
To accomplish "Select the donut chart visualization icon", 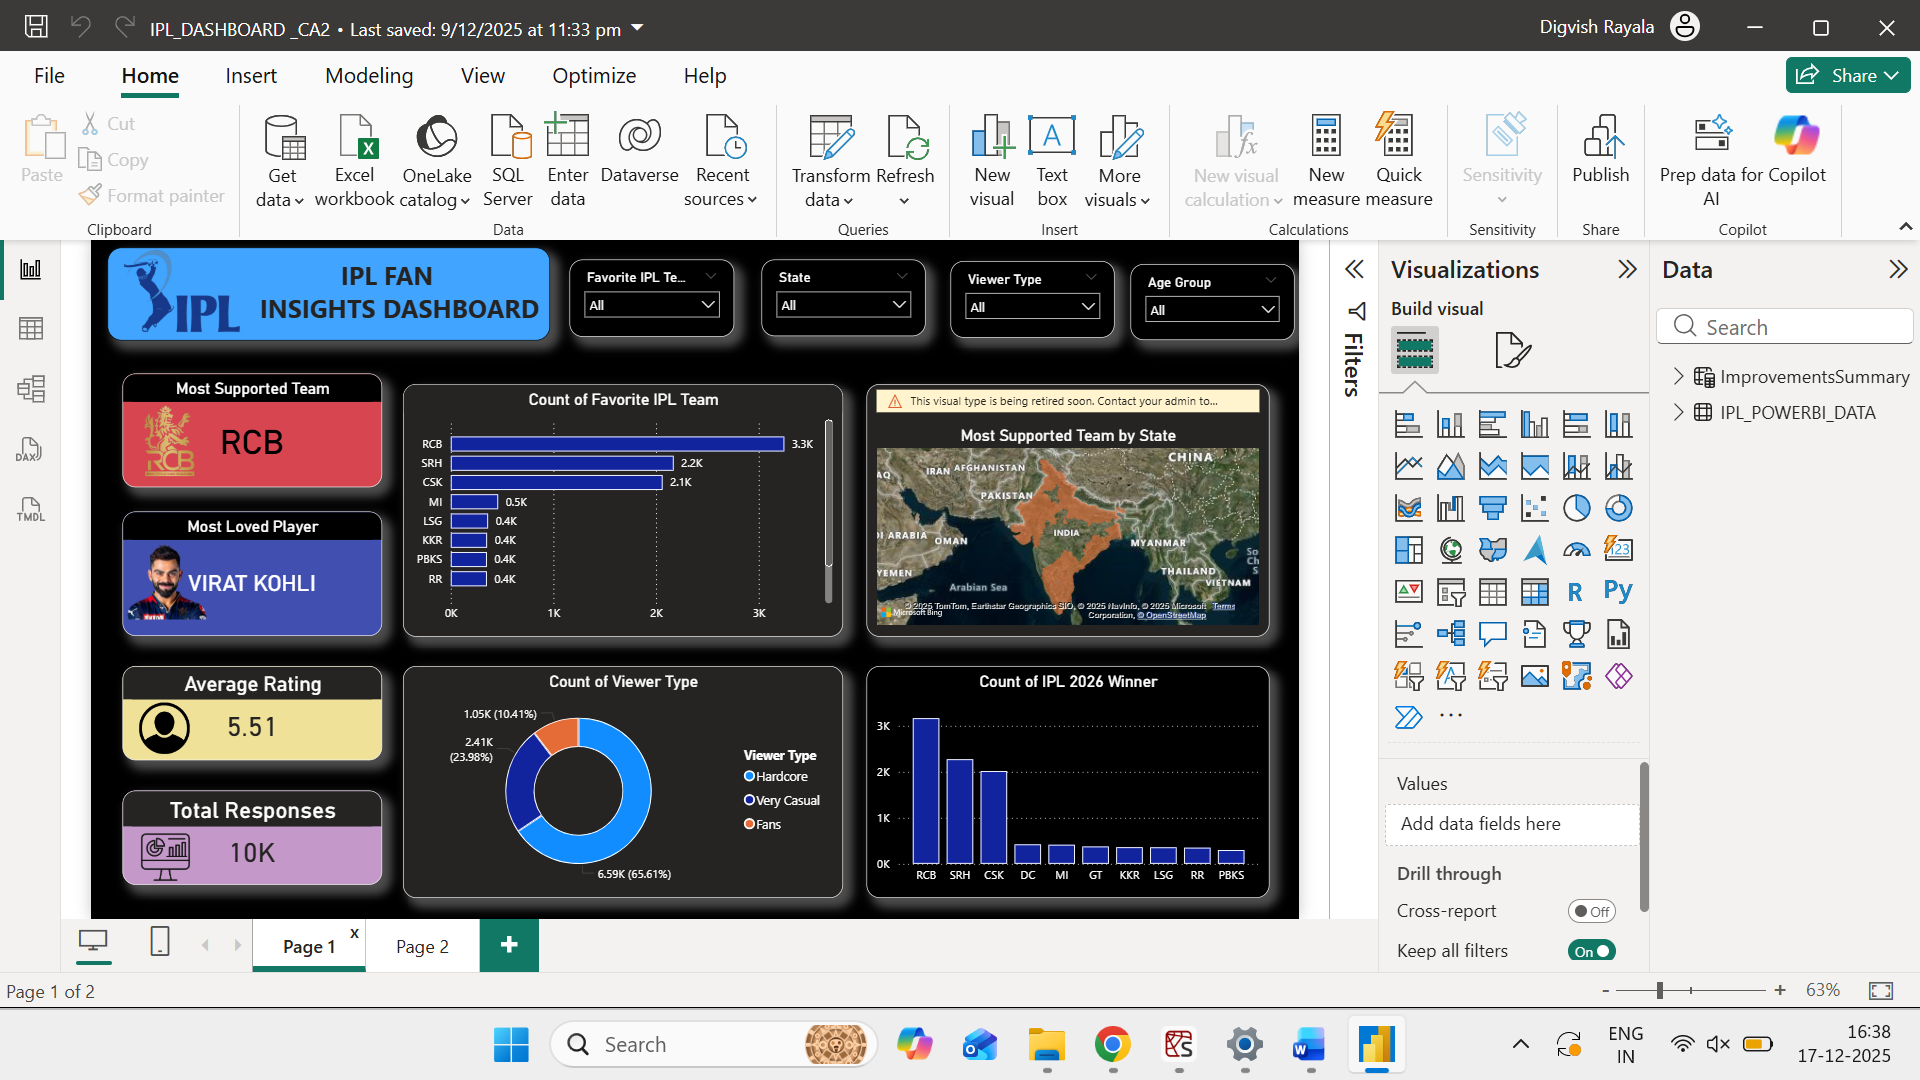I will tap(1618, 508).
